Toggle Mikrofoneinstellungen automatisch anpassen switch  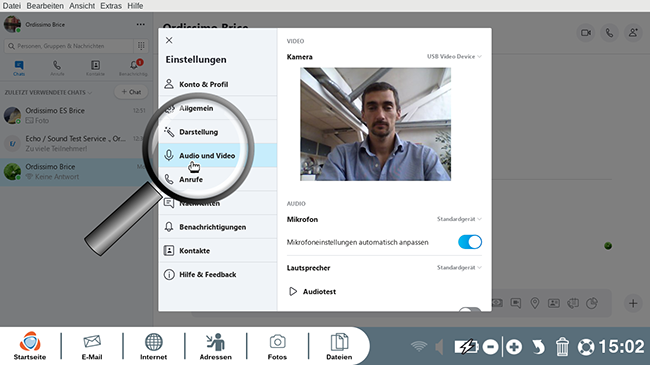tap(470, 242)
